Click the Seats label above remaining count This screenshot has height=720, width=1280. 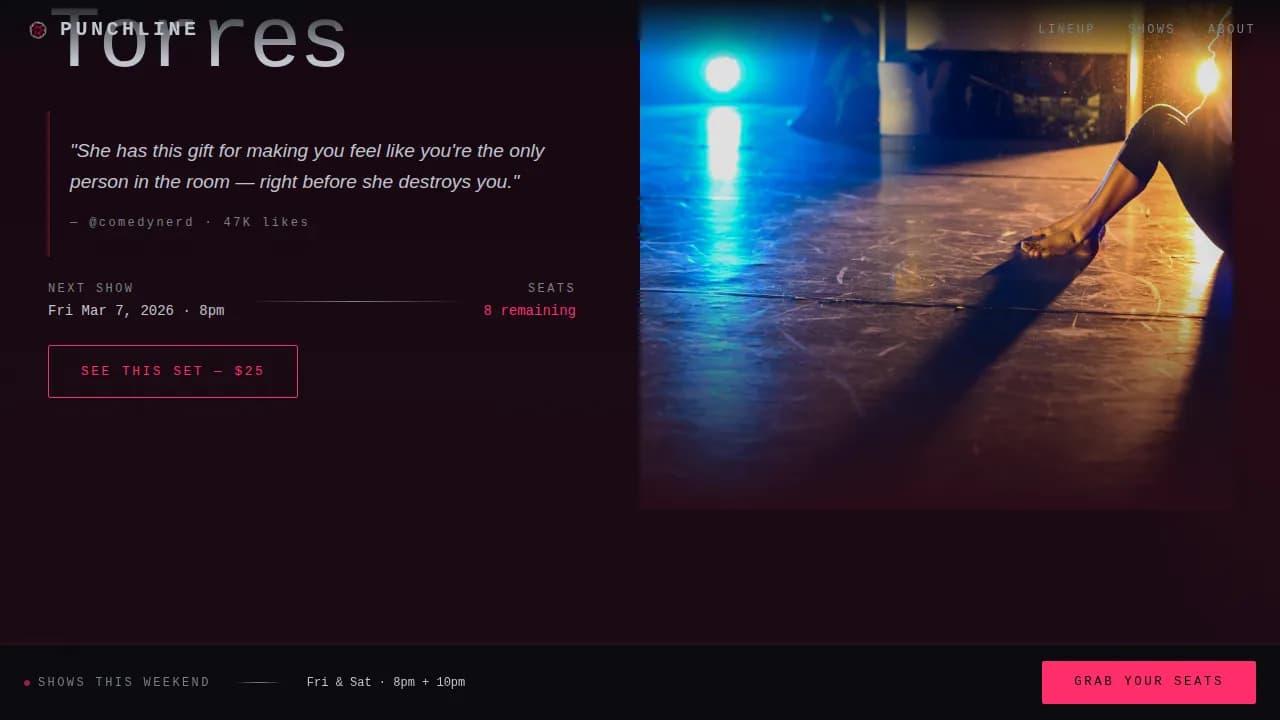(552, 288)
